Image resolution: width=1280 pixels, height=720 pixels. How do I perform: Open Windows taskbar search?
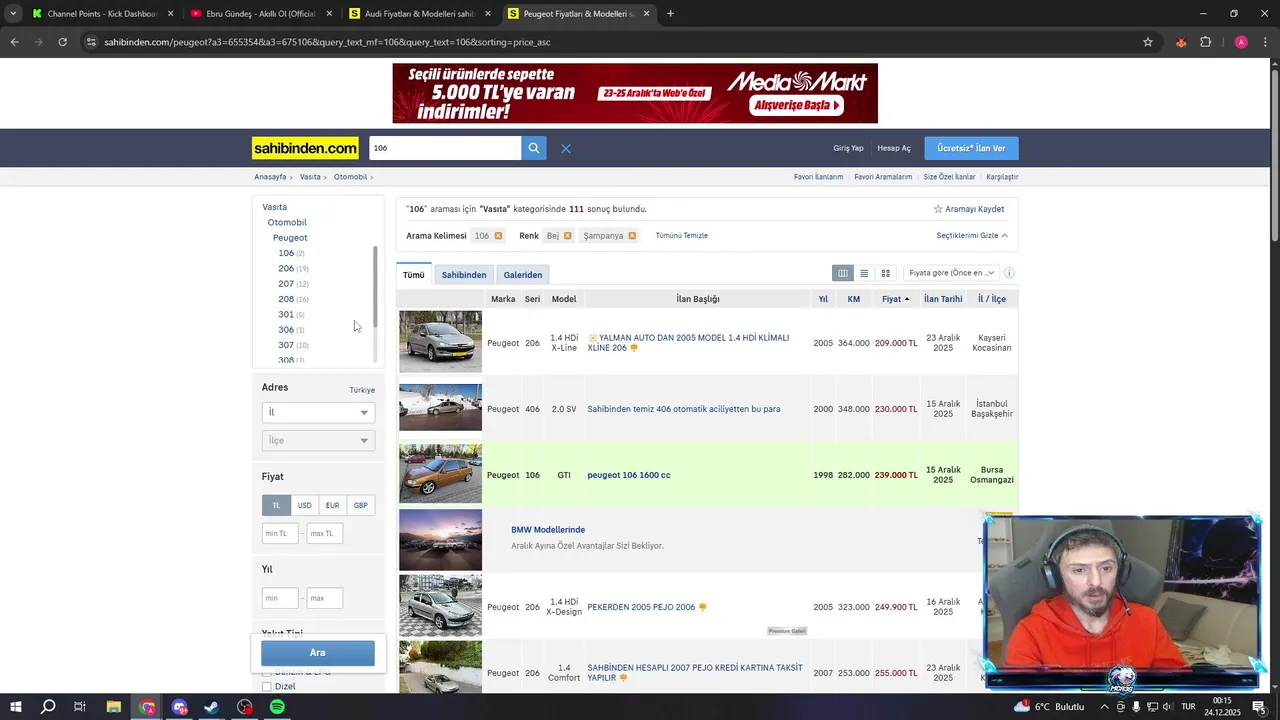[48, 707]
